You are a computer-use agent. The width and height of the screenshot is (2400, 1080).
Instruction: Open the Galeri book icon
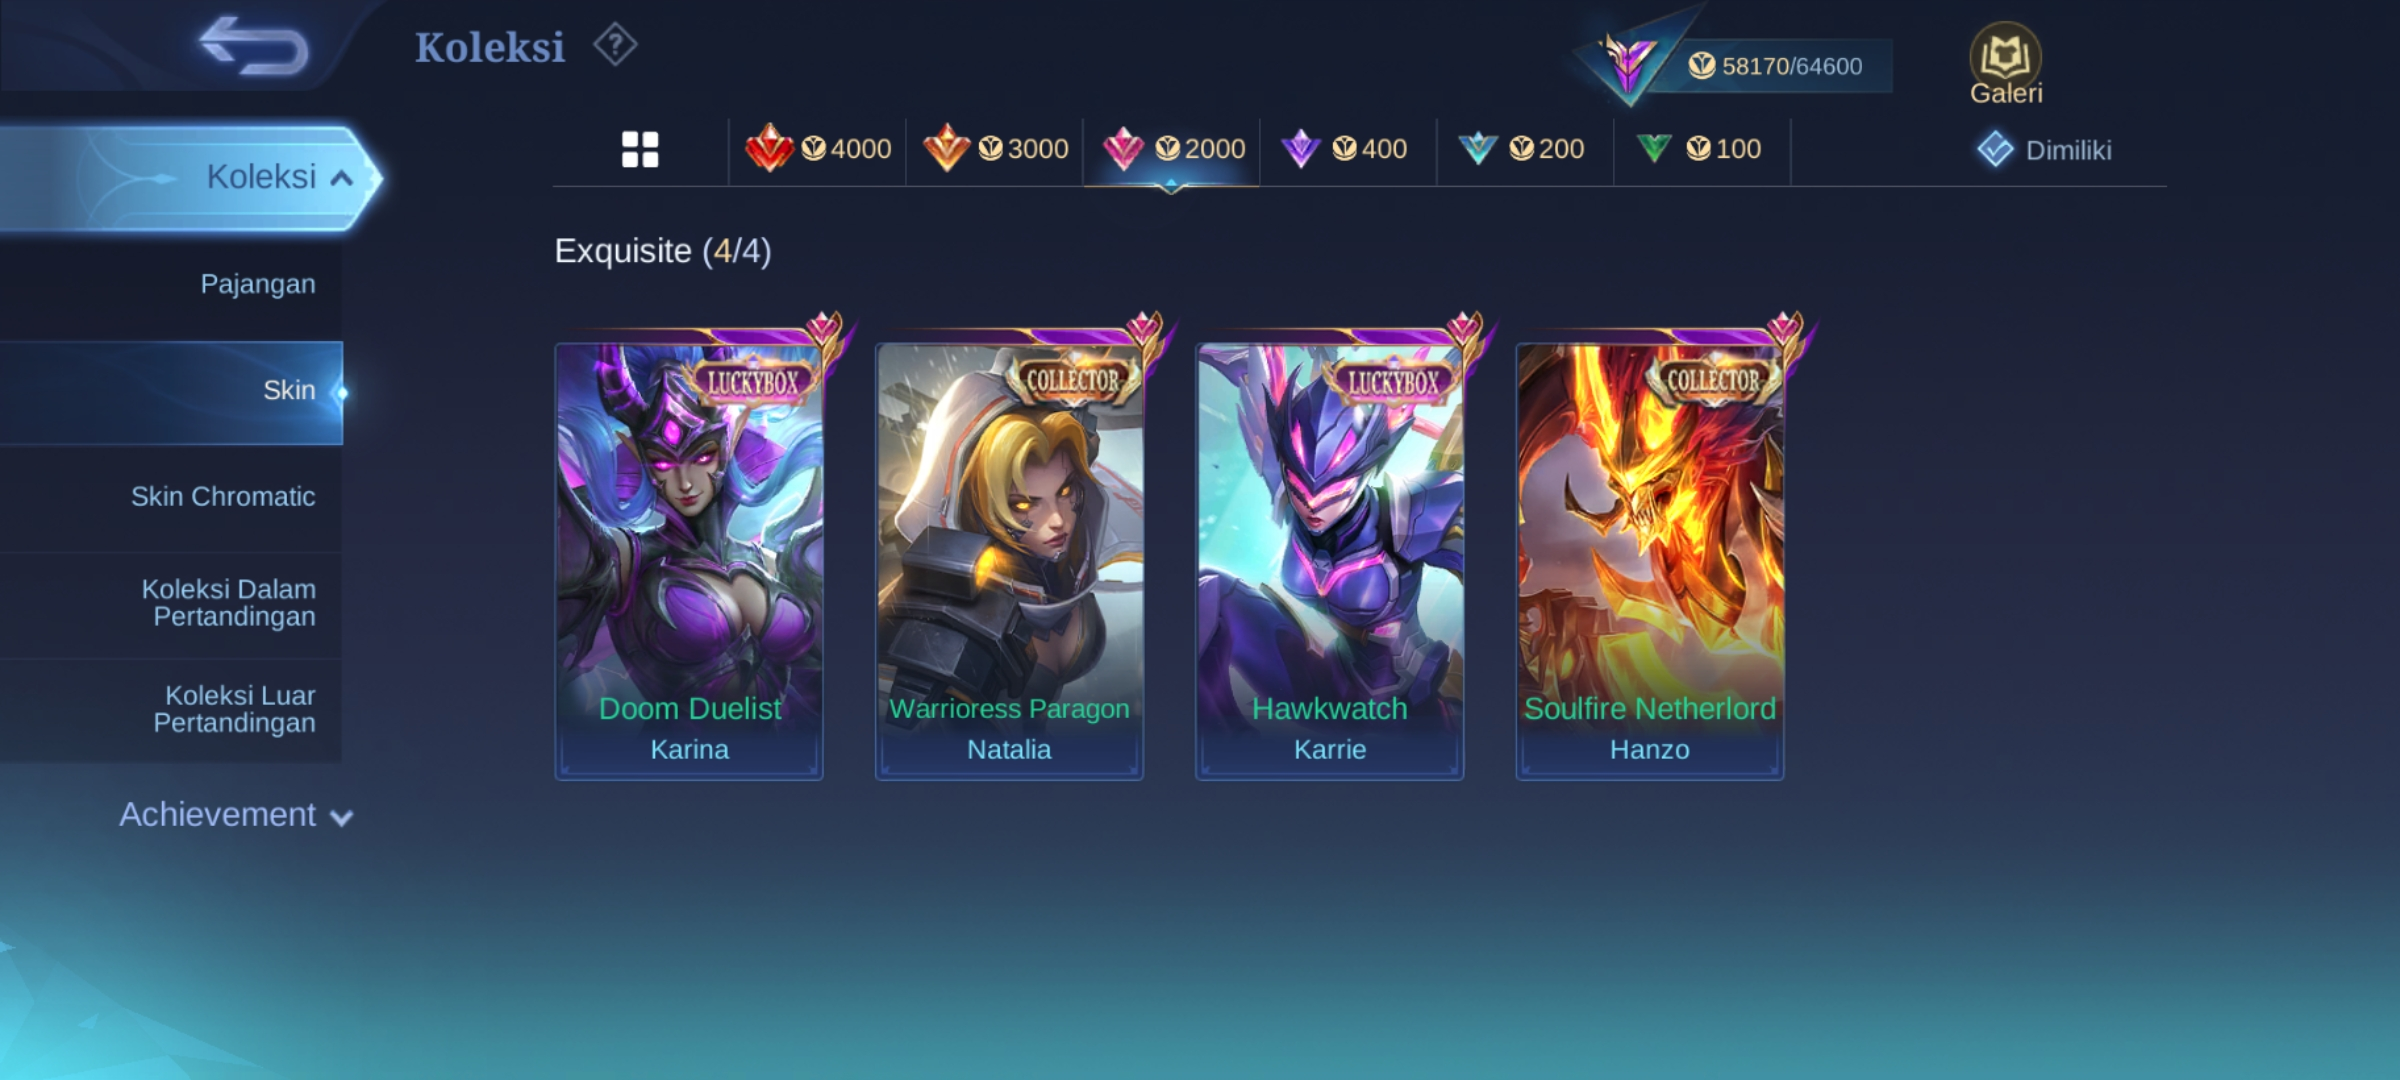click(x=2005, y=64)
